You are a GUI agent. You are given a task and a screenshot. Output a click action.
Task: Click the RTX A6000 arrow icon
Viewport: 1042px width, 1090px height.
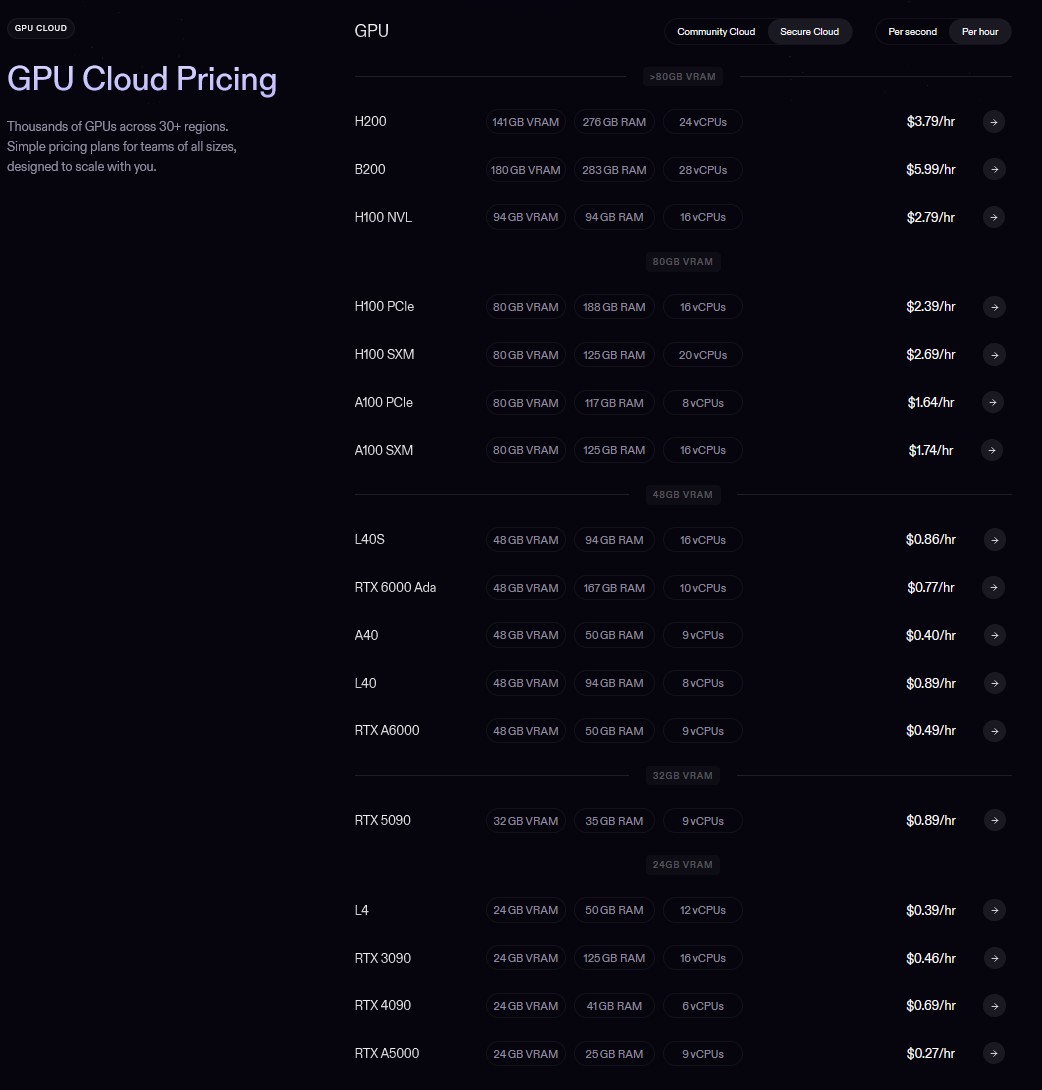click(x=995, y=731)
